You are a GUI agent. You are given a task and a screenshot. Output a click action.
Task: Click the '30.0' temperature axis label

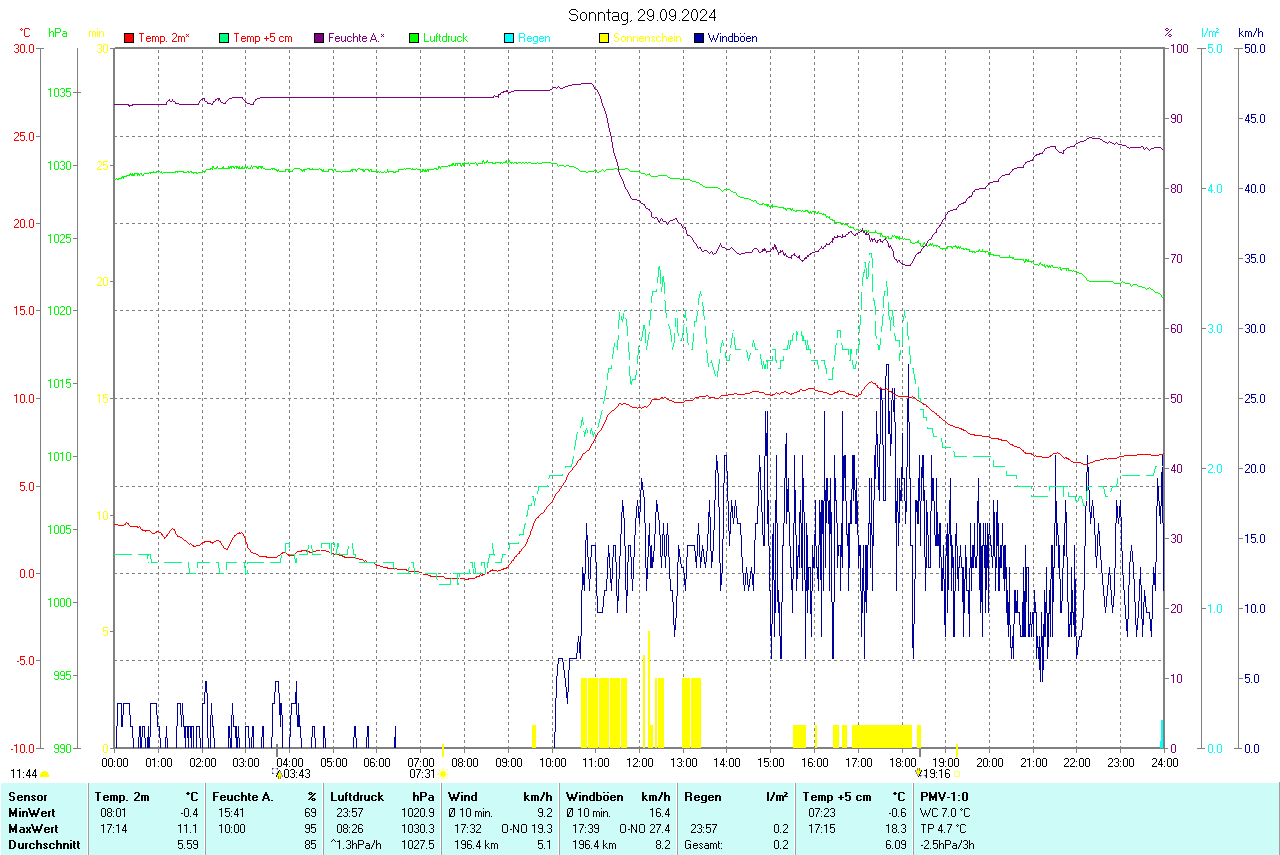[24, 48]
